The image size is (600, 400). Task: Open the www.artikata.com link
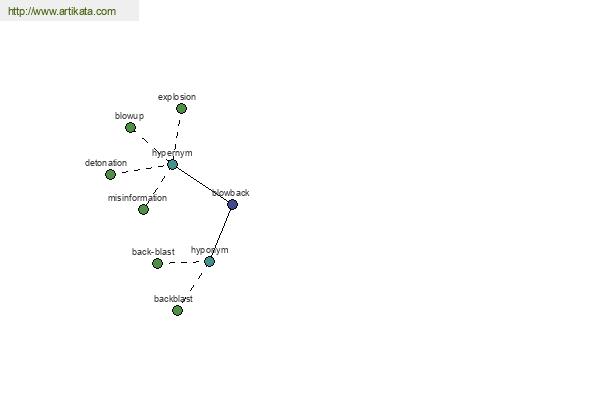[x=62, y=11]
